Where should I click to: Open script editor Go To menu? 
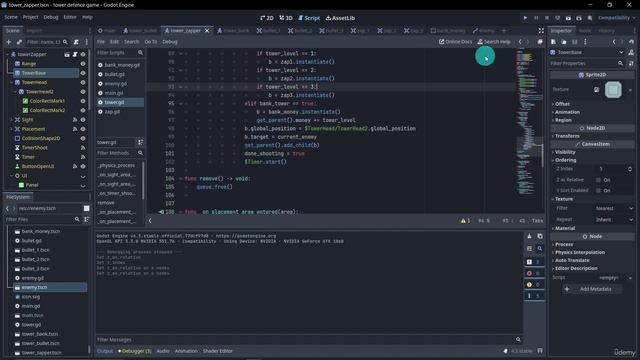[151, 42]
